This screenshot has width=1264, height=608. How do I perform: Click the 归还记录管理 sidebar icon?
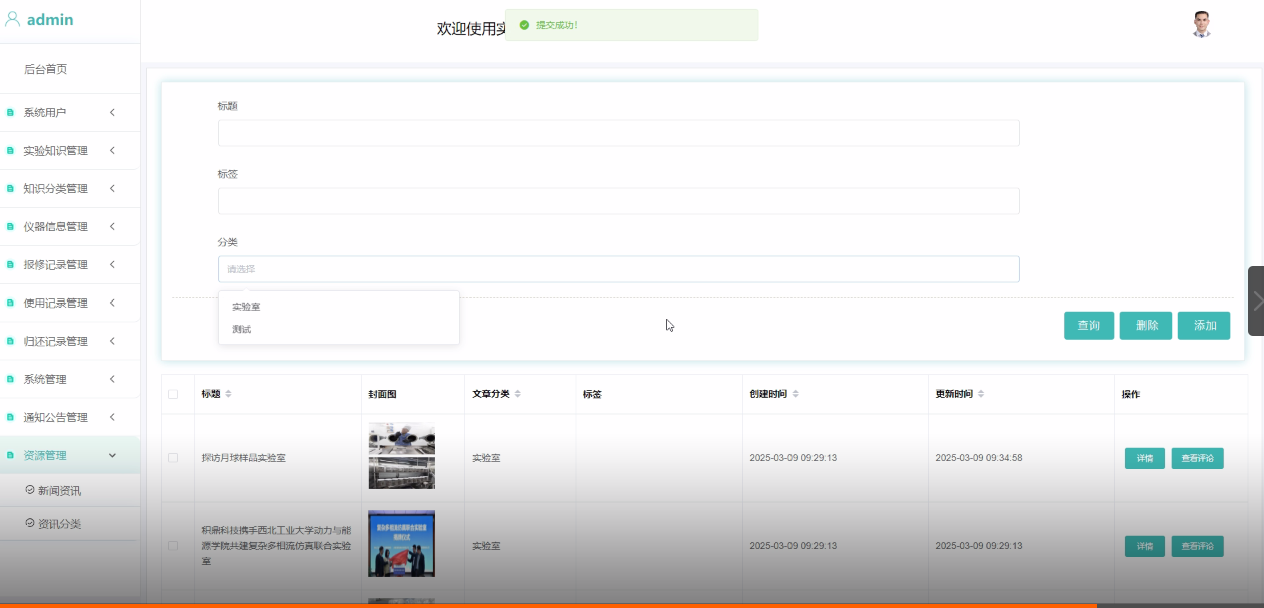(x=11, y=340)
